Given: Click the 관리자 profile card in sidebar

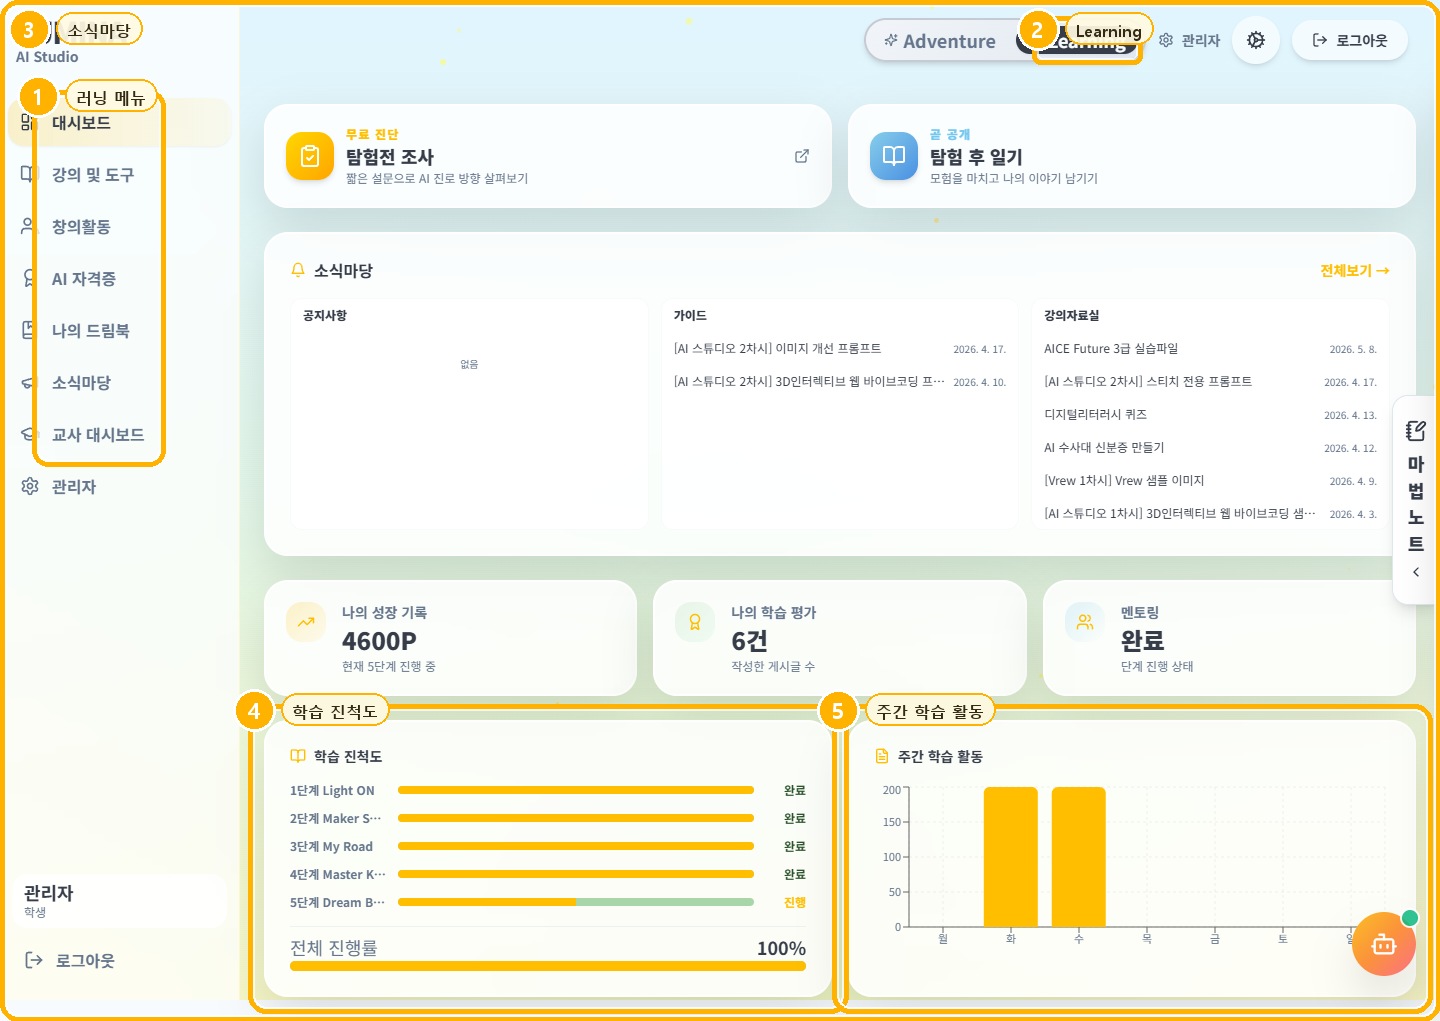Looking at the screenshot, I should [x=120, y=901].
